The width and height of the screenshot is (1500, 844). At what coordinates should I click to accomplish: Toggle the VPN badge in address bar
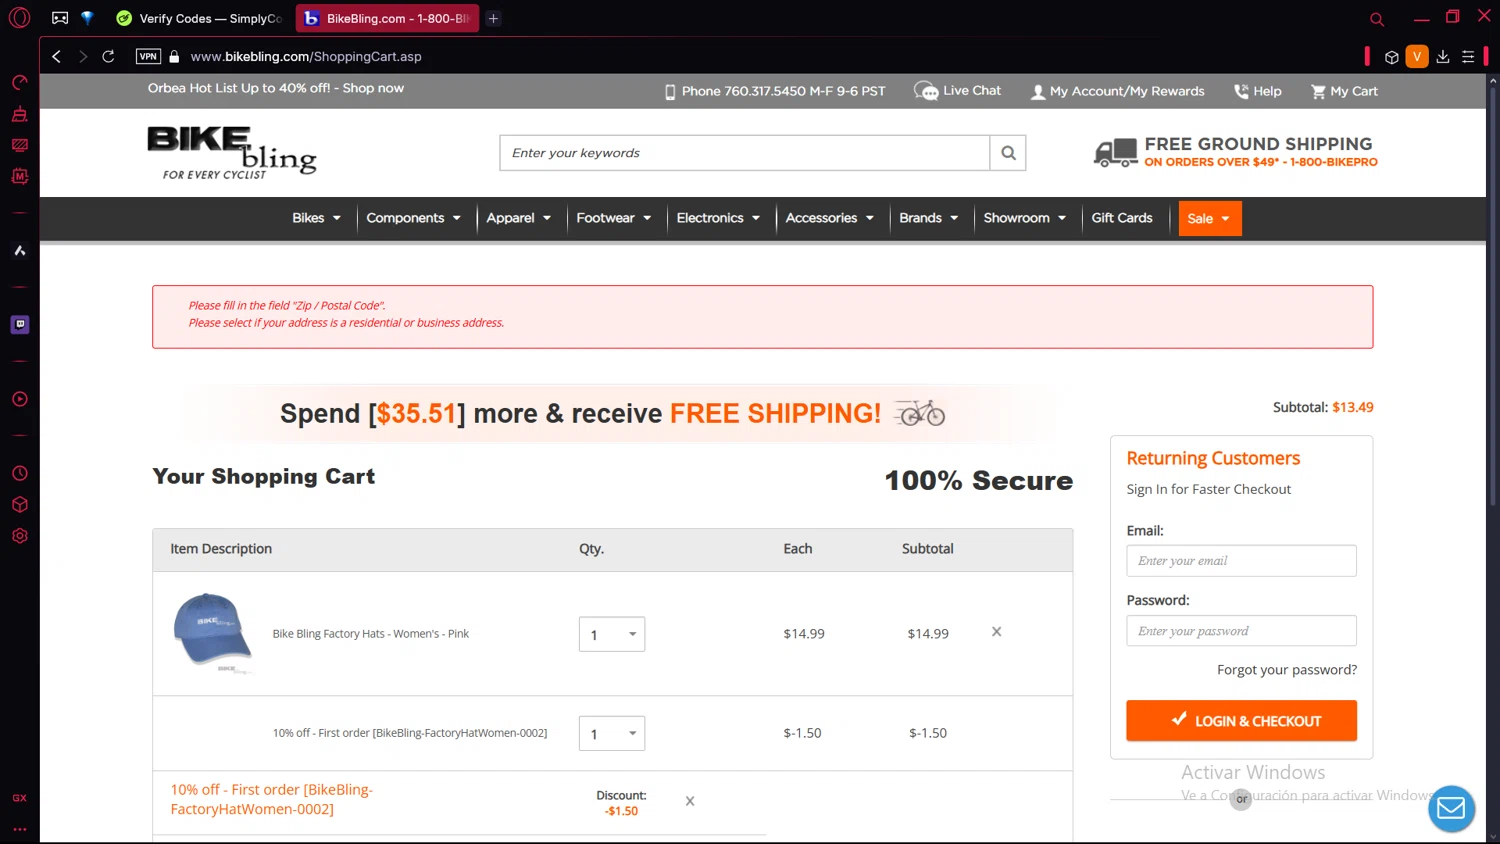point(148,56)
